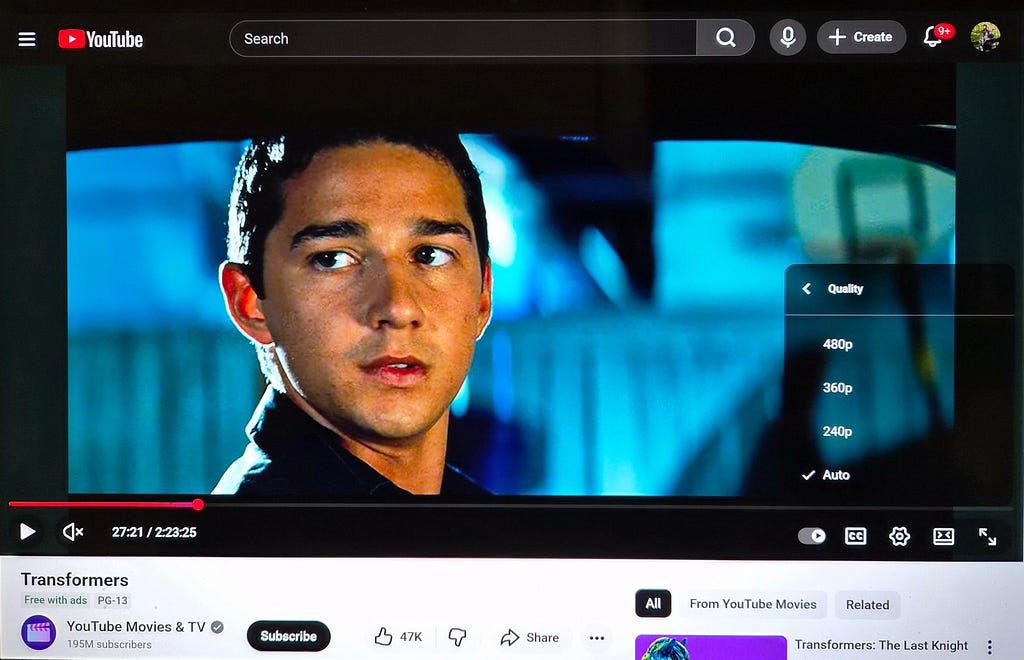Click the Transformers video title
The width and height of the screenshot is (1024, 660).
[74, 580]
